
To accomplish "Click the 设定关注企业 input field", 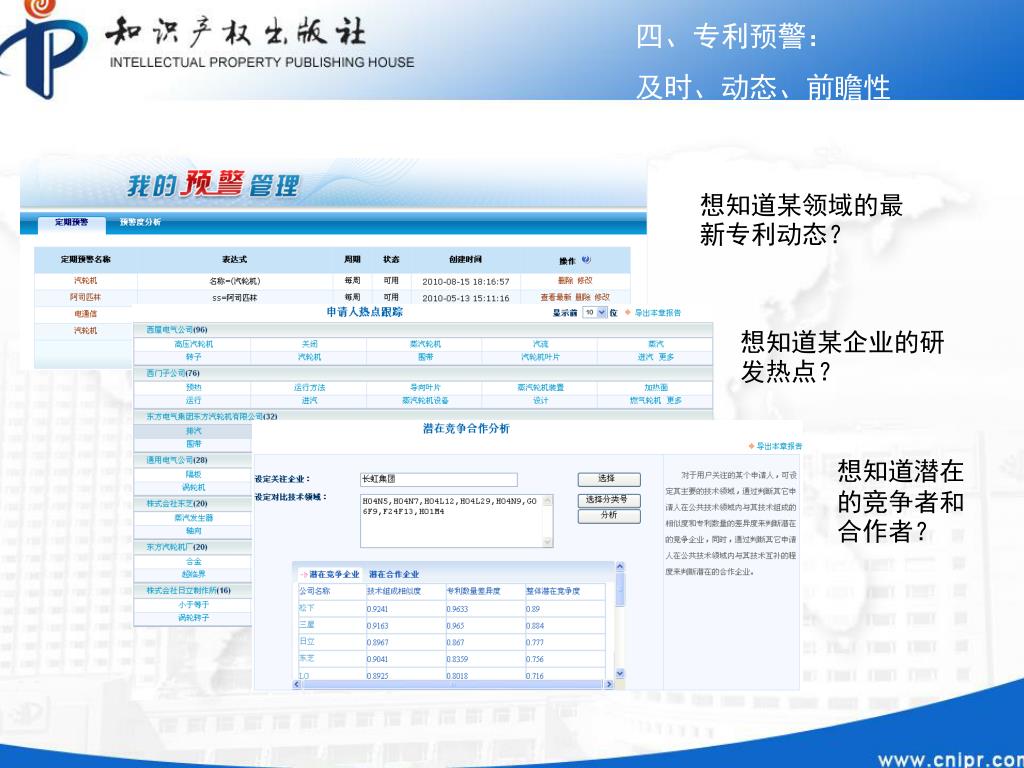I will click(x=438, y=479).
